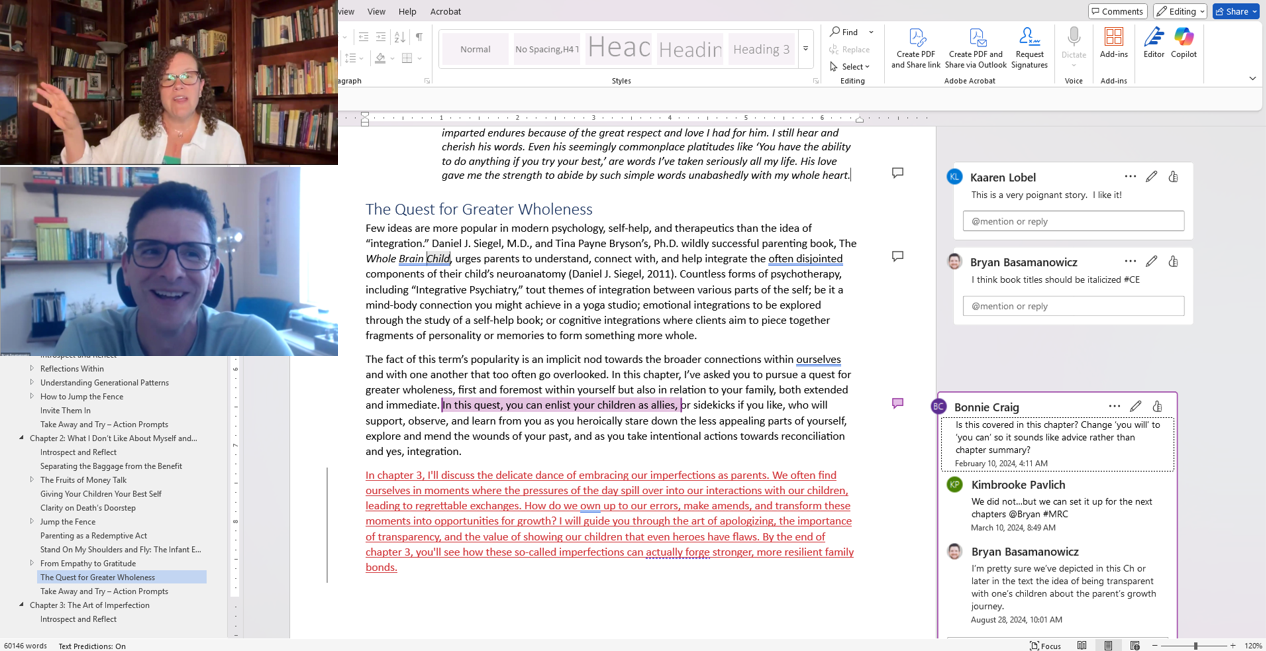Switch to Print Layout view
Screen dimensions: 1266x651
point(1107,646)
